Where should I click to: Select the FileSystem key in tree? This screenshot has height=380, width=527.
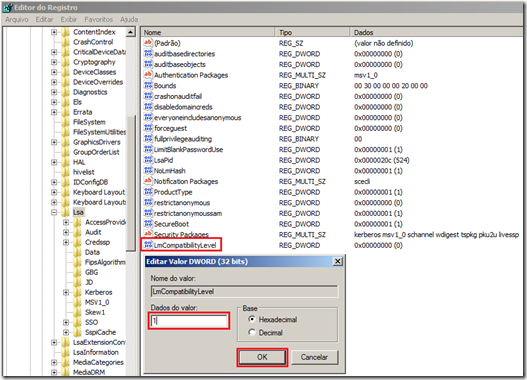click(x=89, y=122)
